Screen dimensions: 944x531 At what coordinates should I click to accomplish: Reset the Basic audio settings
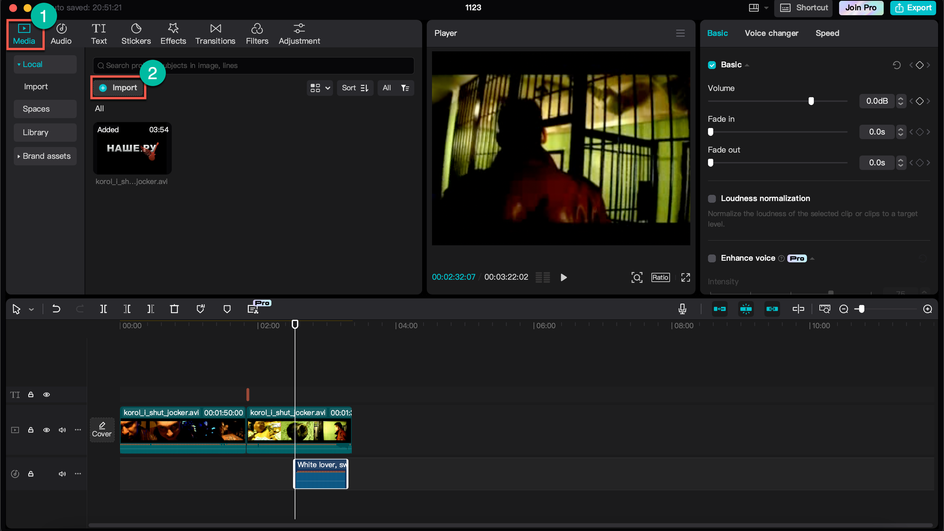point(896,65)
